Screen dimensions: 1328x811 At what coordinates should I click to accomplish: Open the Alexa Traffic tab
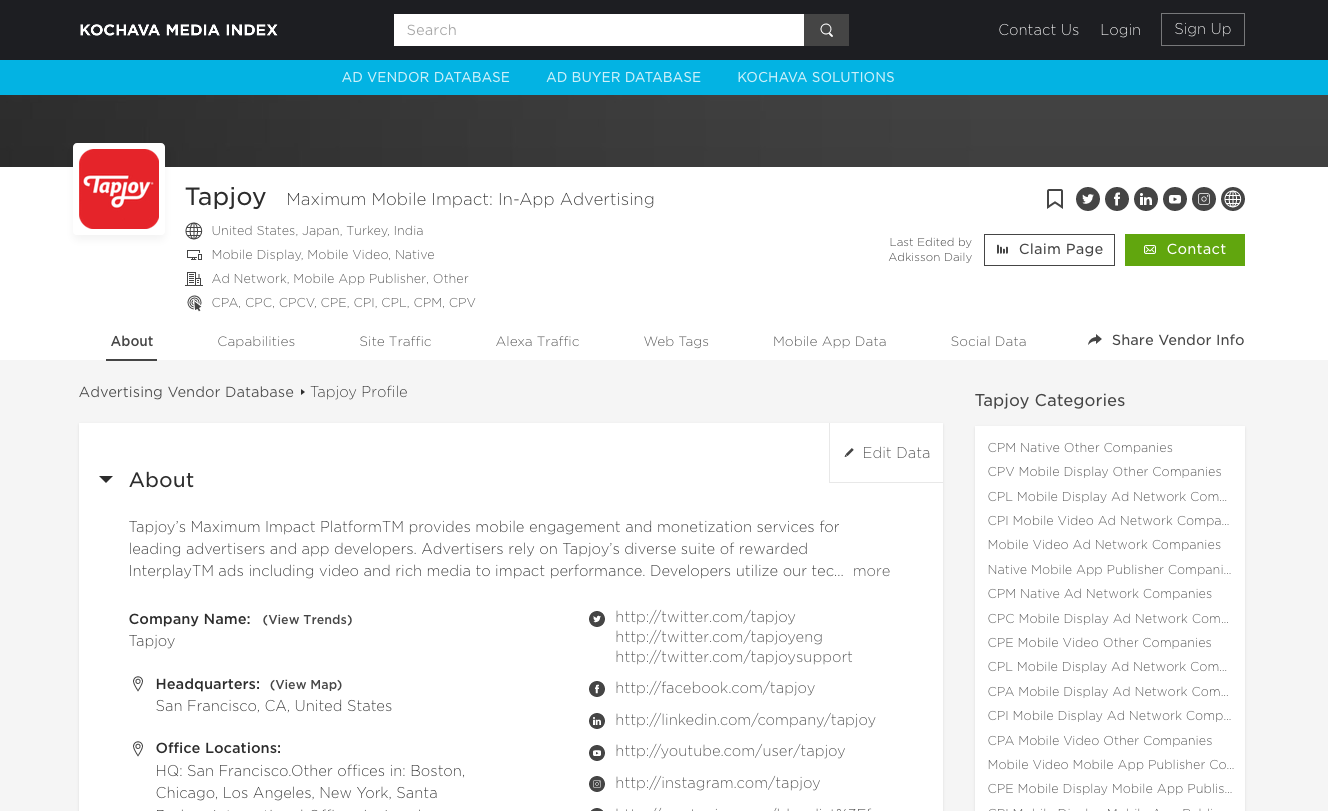pyautogui.click(x=537, y=341)
